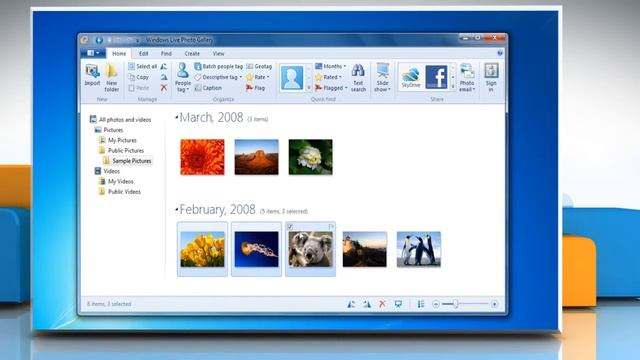Click the flag corner icon on the koala thumbnail
Screen dimensions: 640x360
[331, 227]
